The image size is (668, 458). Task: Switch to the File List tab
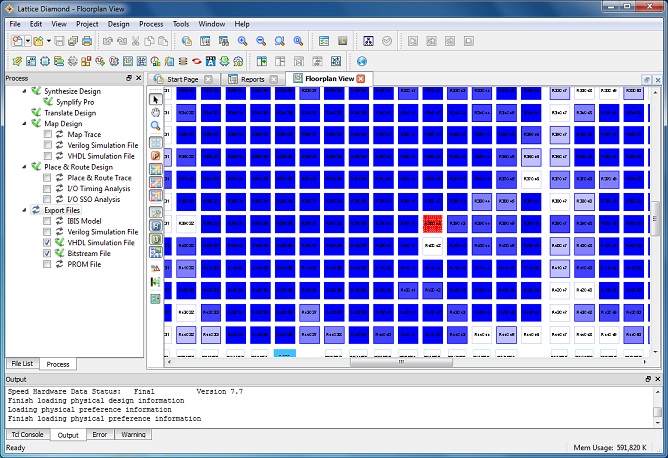[21, 364]
